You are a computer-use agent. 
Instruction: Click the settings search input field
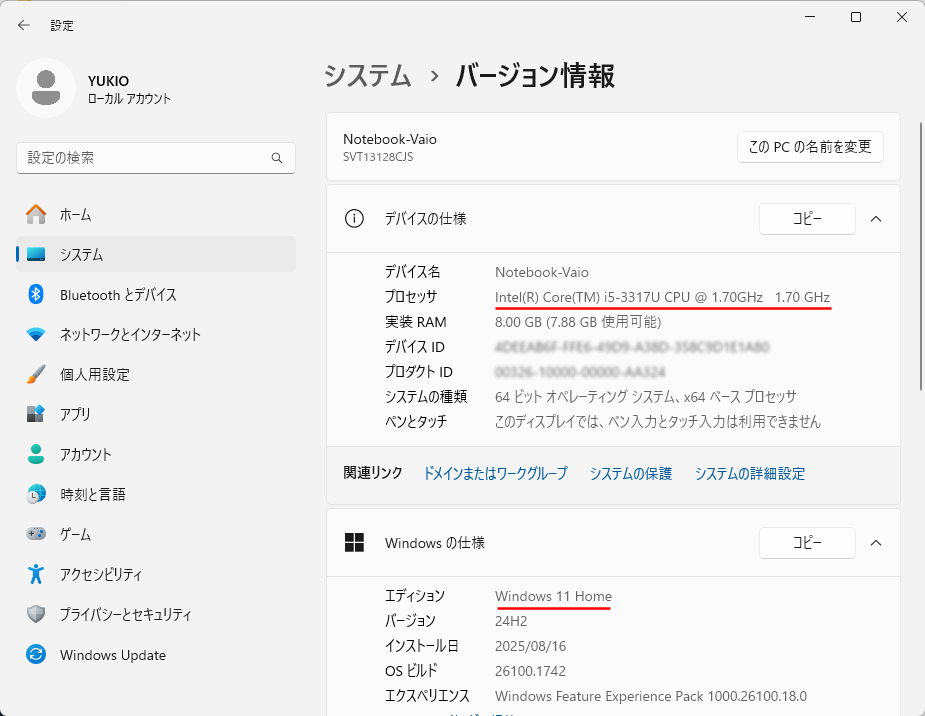(145, 158)
